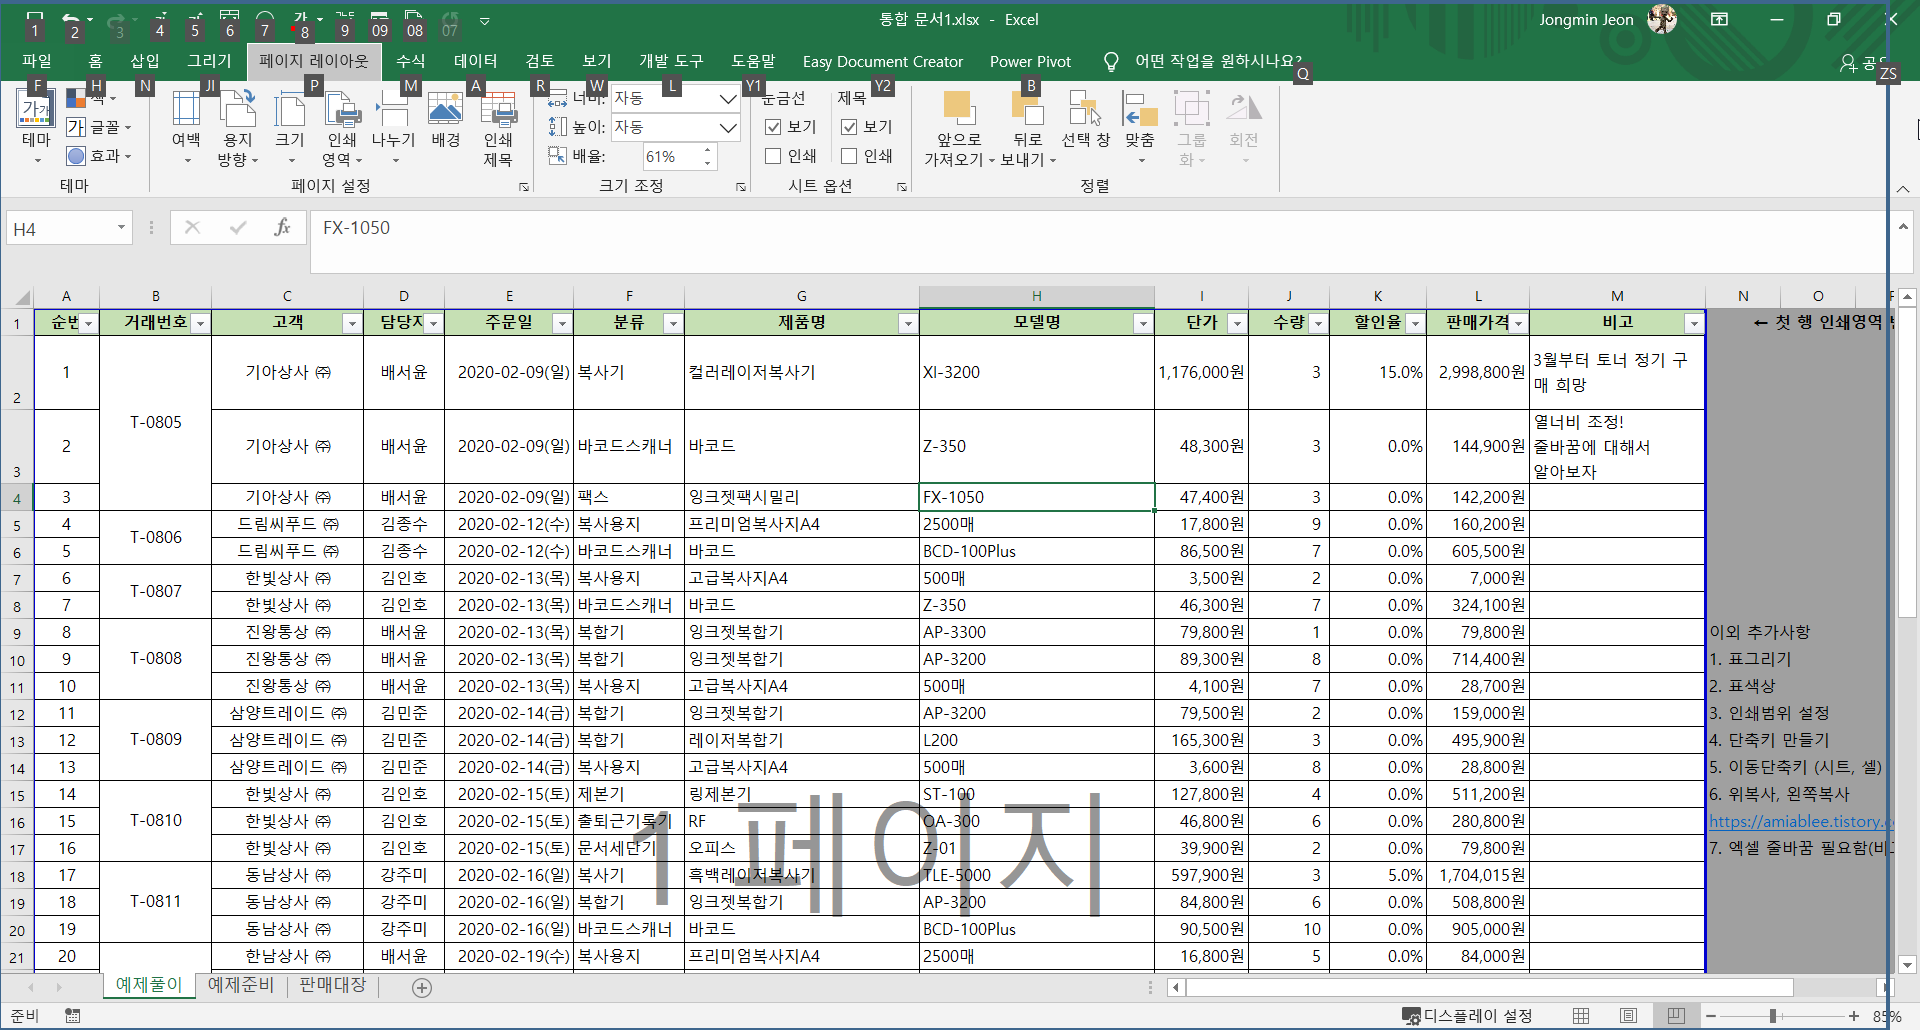Open page Orientation (용지 방향) menu
This screenshot has width=1920, height=1030.
238,127
